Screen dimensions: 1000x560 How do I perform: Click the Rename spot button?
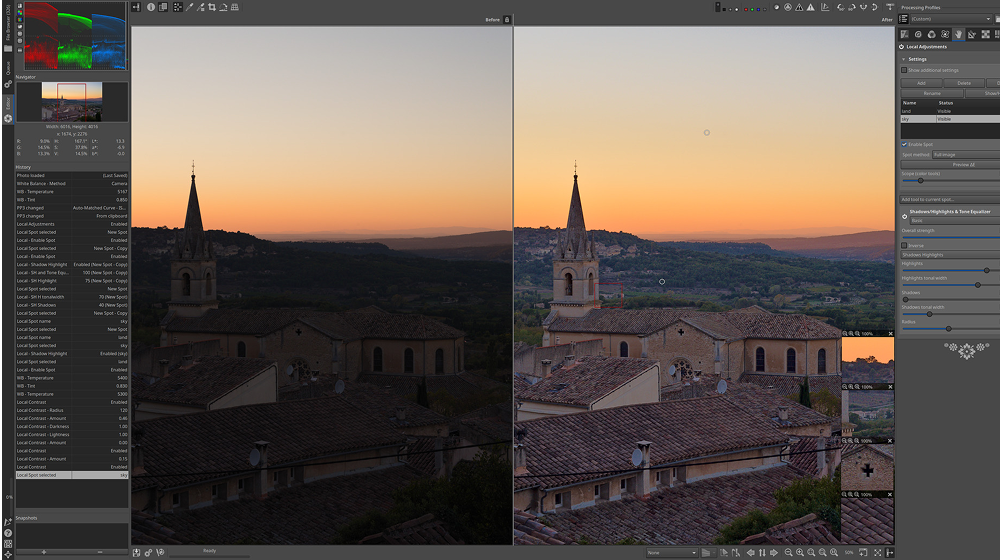(x=932, y=93)
